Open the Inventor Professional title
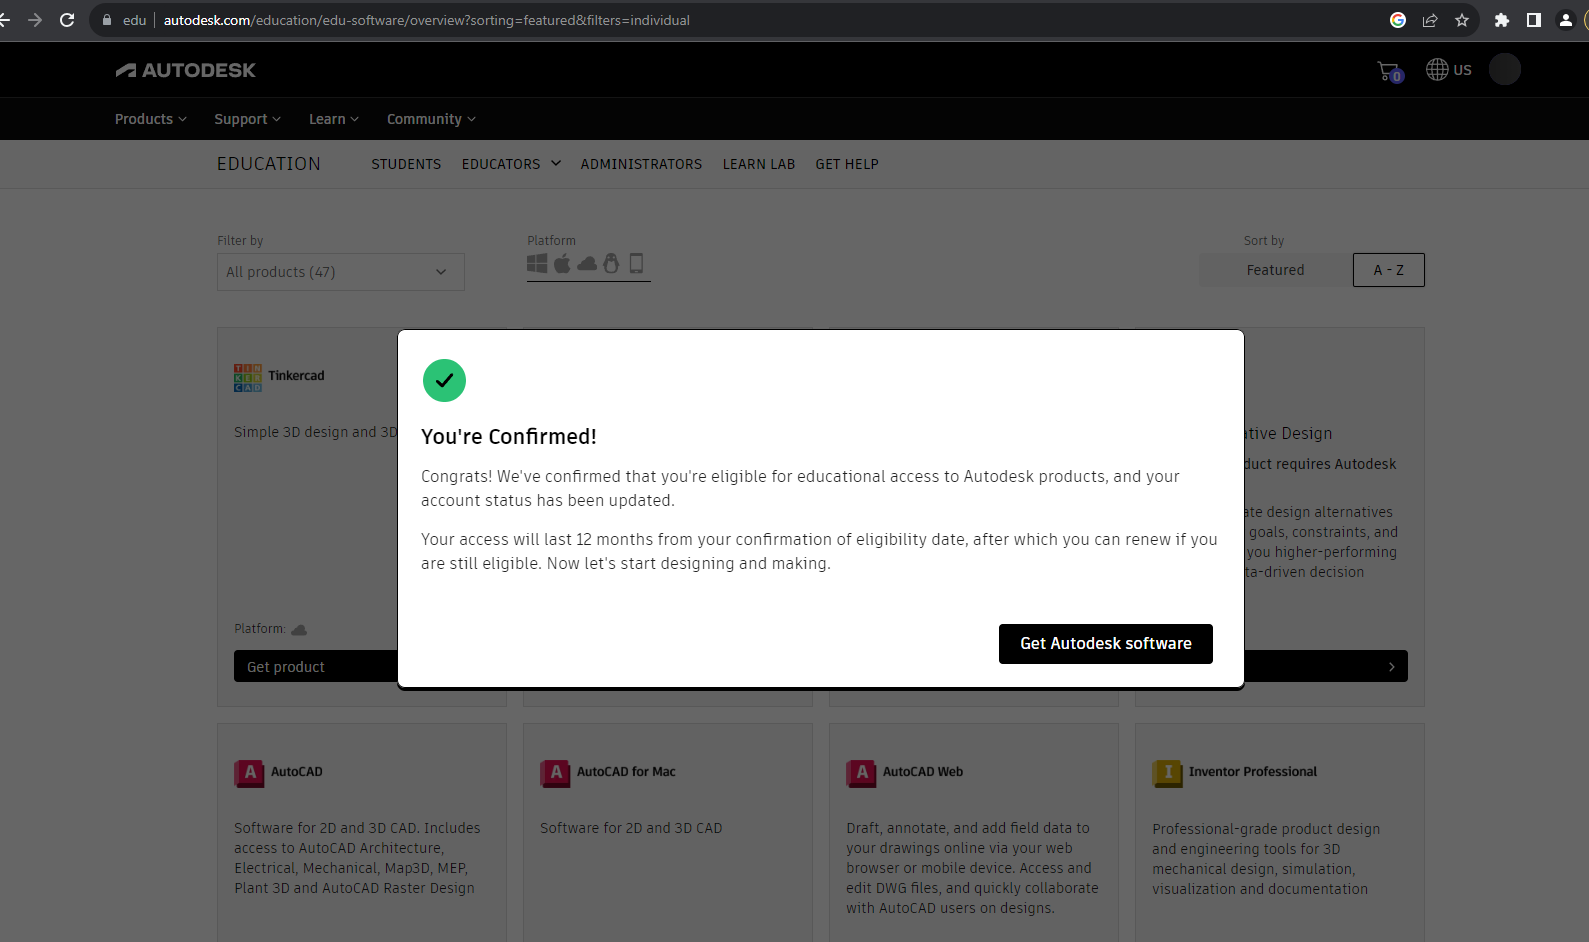The height and width of the screenshot is (942, 1589). 1253,772
